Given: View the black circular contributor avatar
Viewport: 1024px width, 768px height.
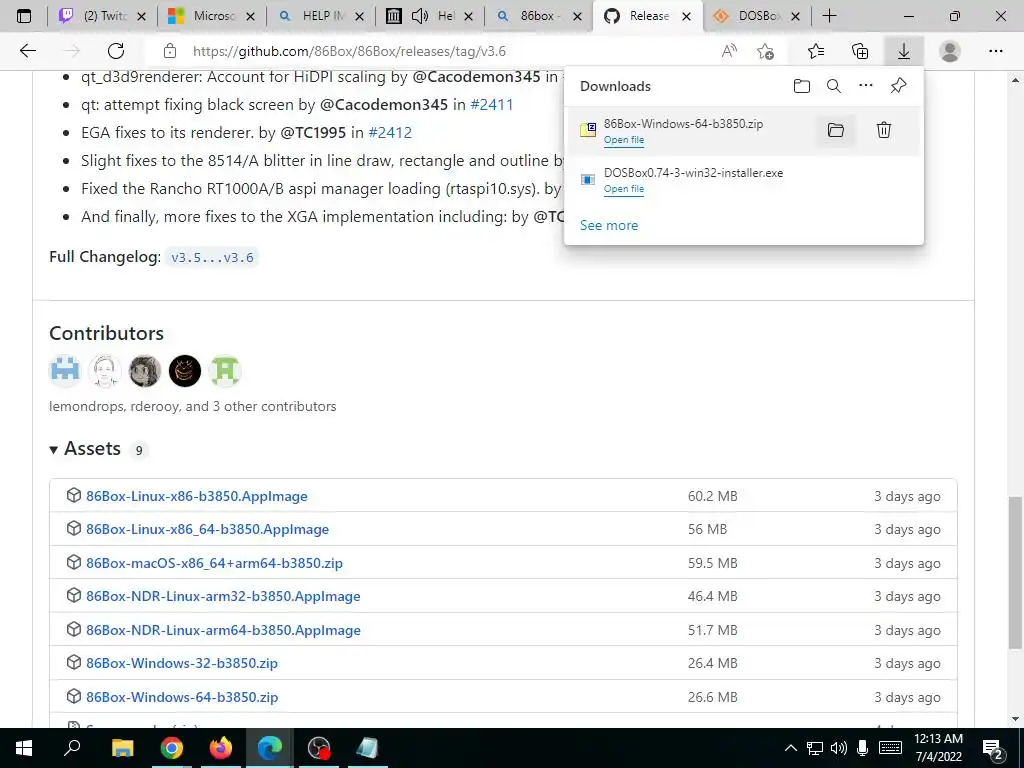Looking at the screenshot, I should (x=185, y=371).
